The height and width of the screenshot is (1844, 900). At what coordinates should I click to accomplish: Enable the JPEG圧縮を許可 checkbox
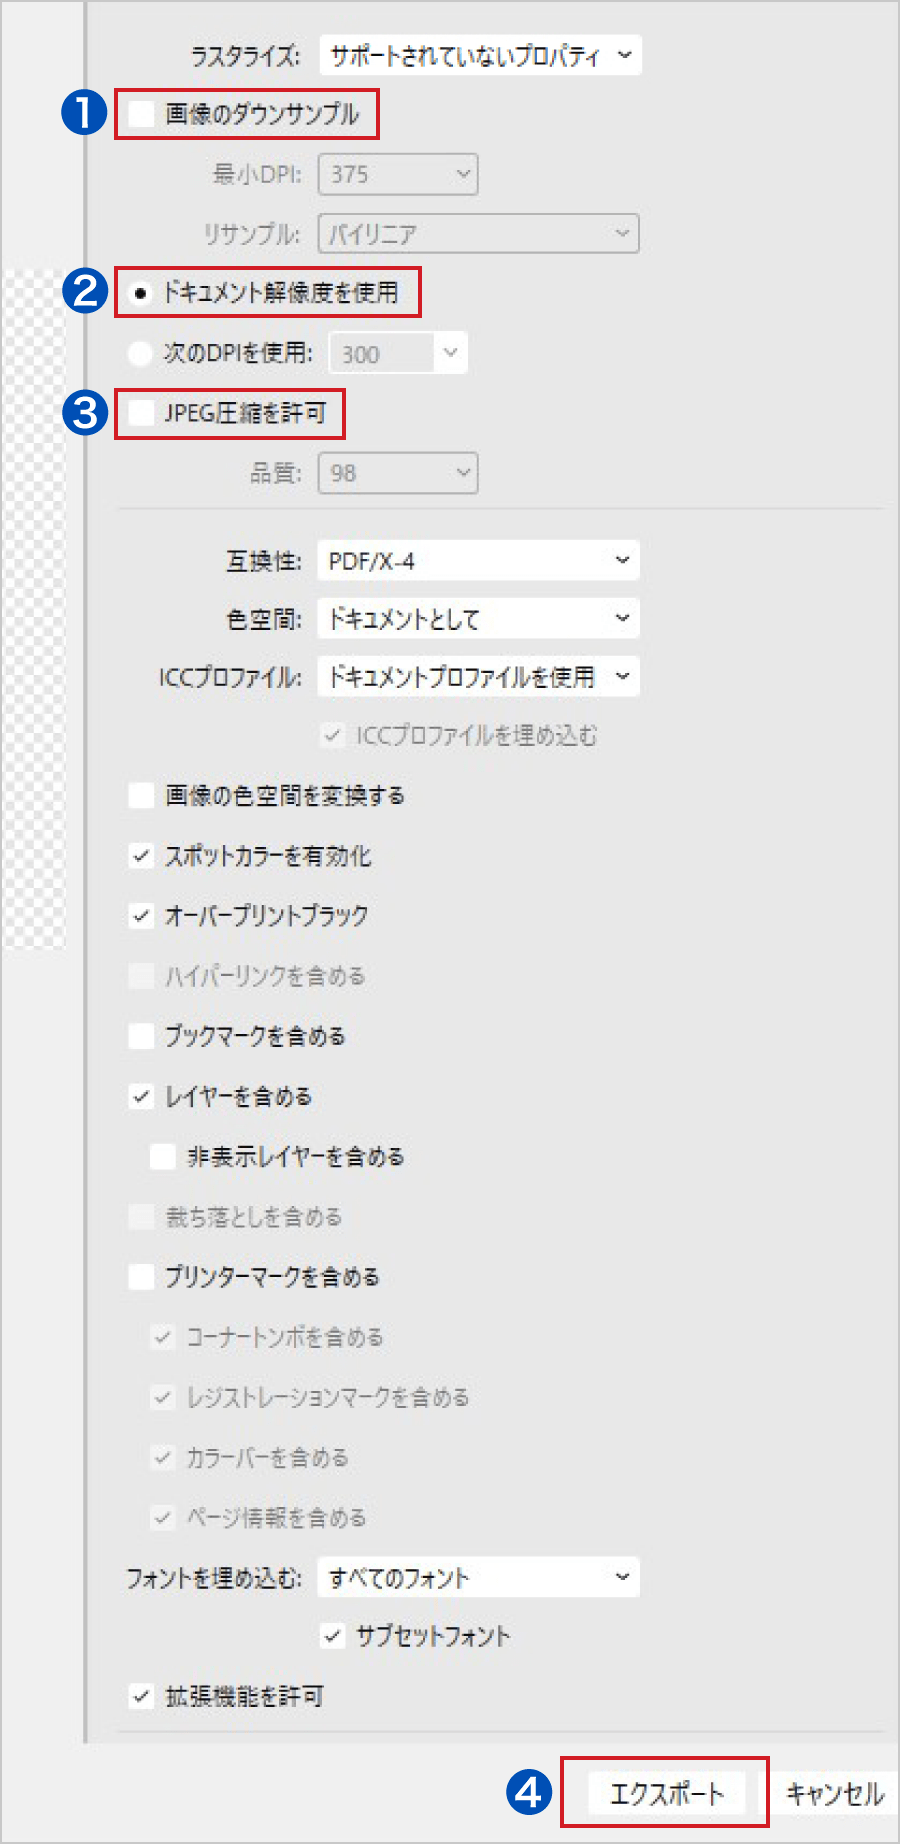coord(142,413)
